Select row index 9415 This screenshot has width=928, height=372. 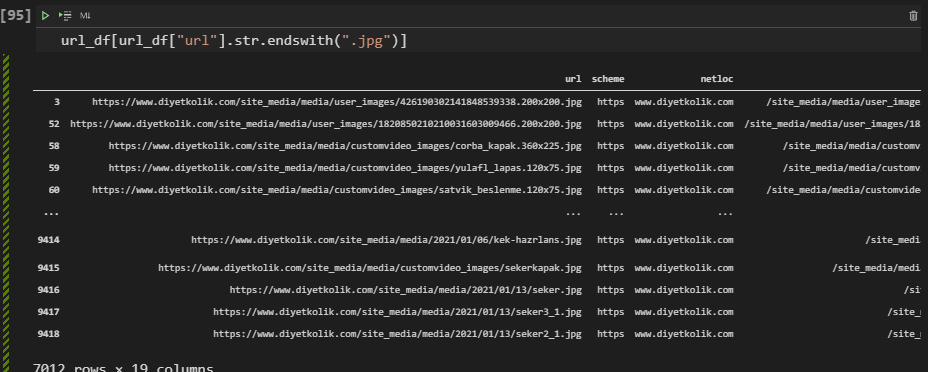point(48,268)
